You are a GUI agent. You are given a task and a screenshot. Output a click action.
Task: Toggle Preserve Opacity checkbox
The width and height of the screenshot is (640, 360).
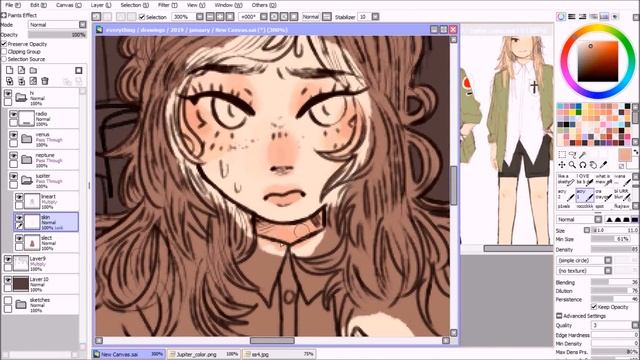point(4,44)
